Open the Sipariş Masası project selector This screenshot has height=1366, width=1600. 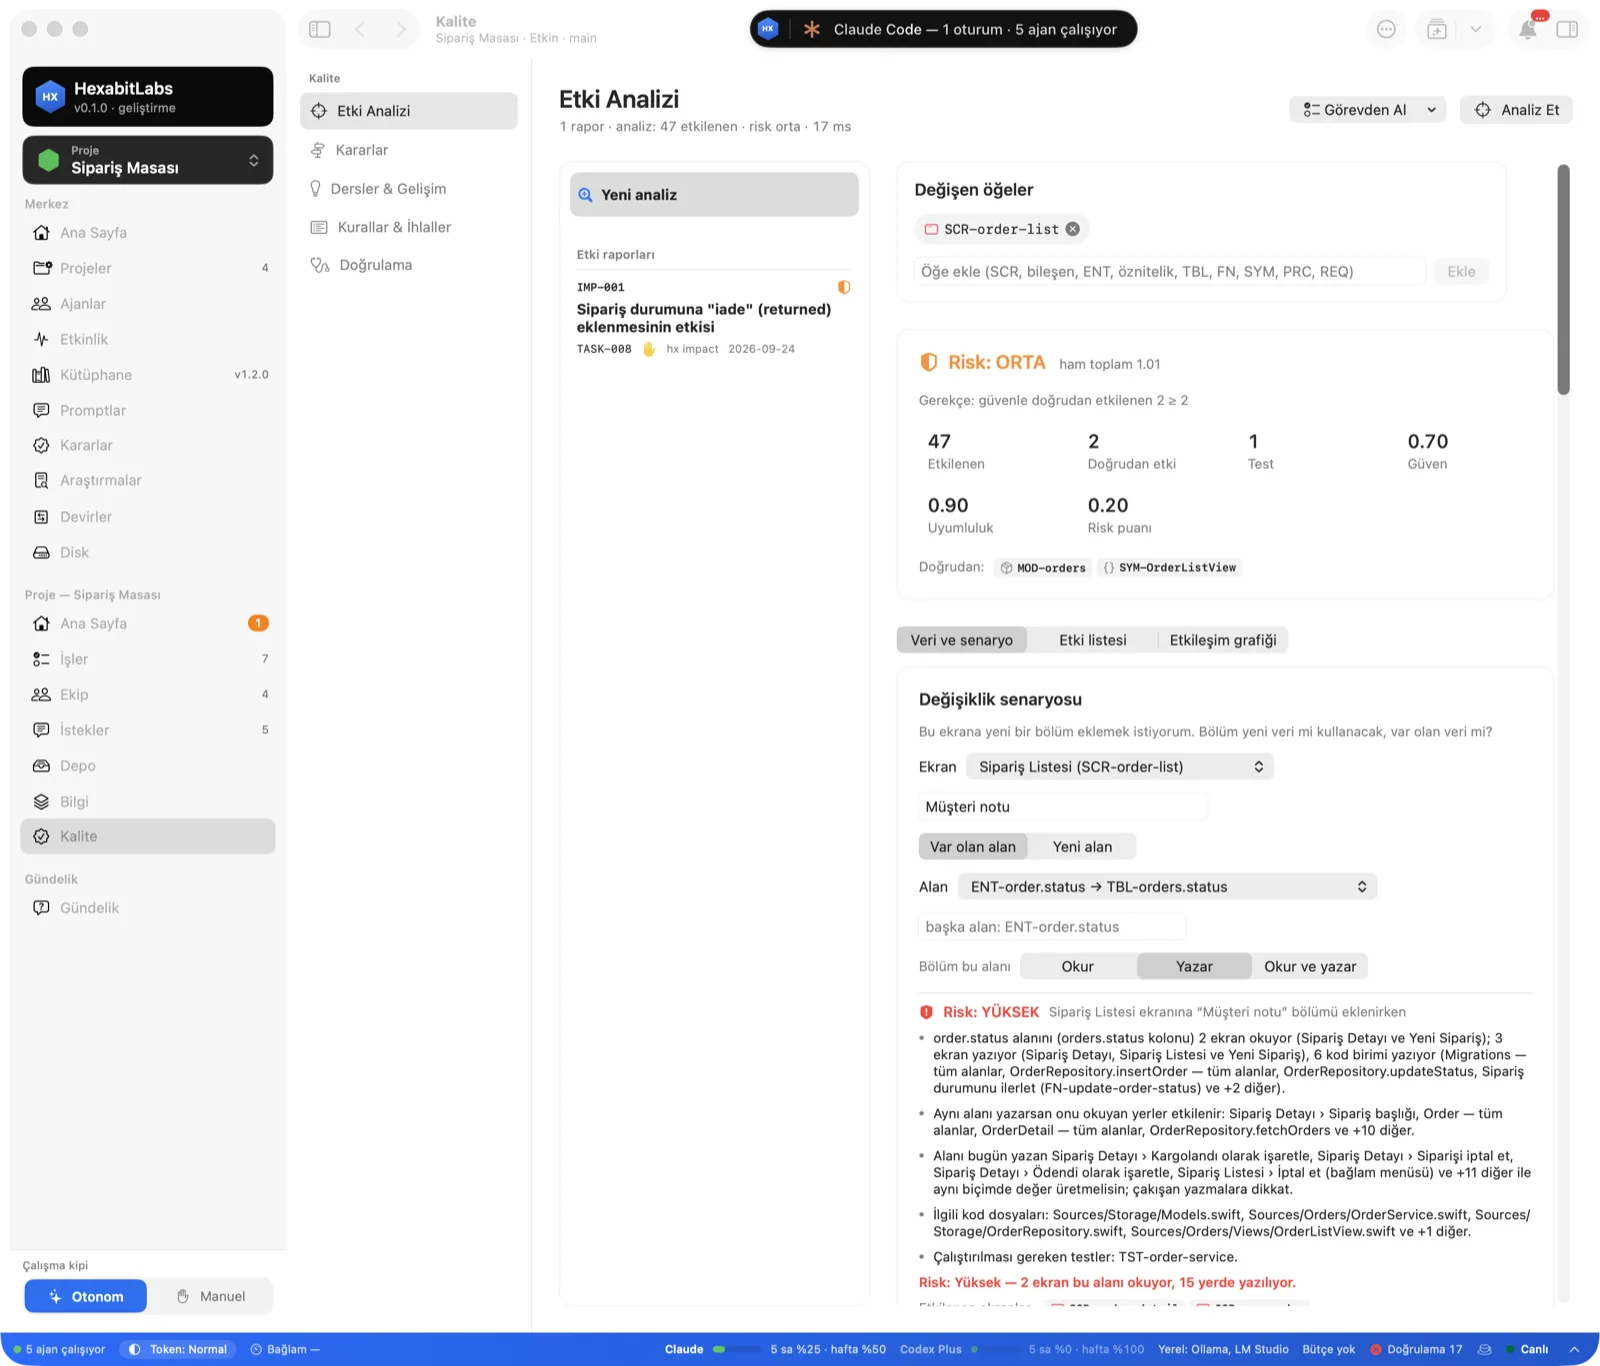click(x=148, y=160)
